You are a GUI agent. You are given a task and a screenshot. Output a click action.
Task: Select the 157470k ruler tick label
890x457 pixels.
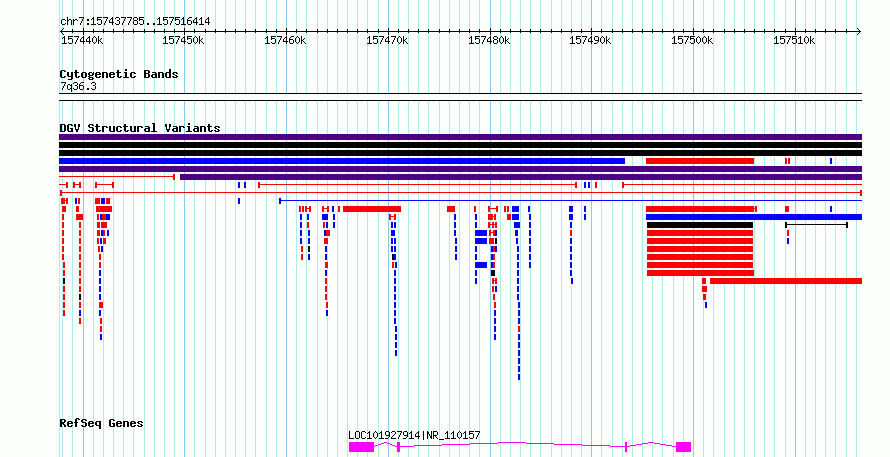click(387, 40)
